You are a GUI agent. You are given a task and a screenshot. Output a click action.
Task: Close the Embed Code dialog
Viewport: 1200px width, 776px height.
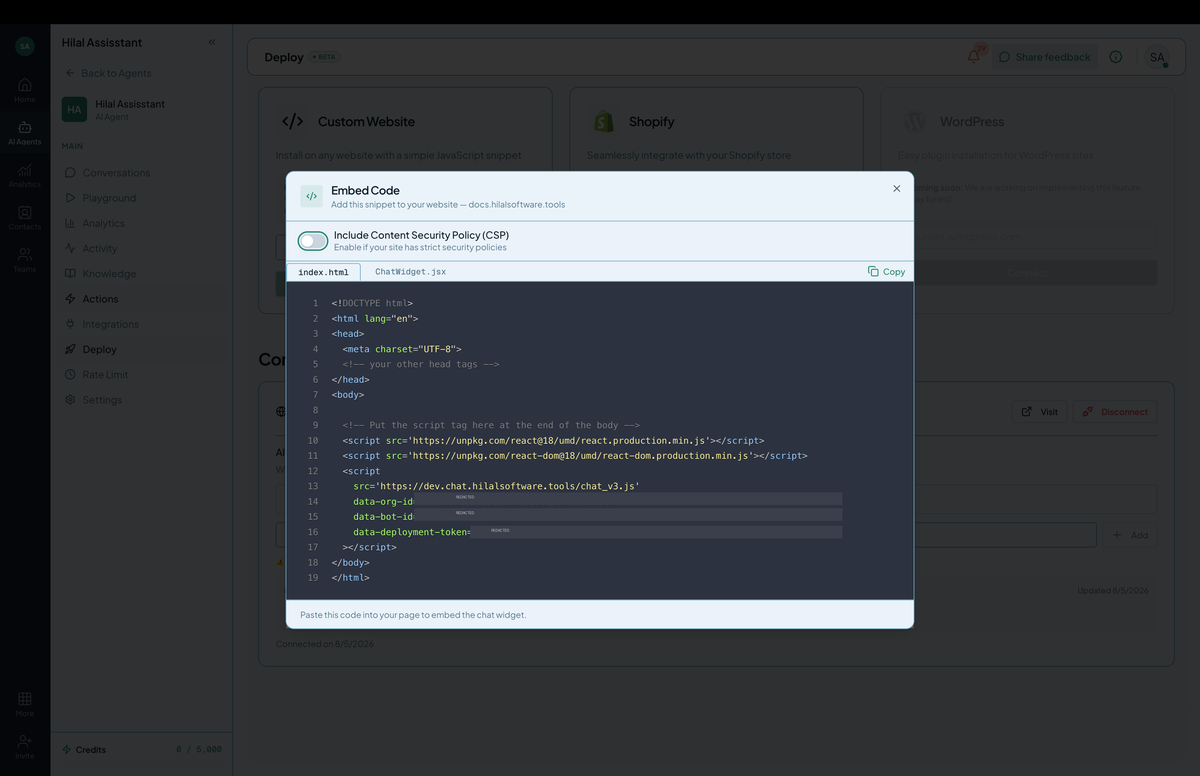coord(896,188)
